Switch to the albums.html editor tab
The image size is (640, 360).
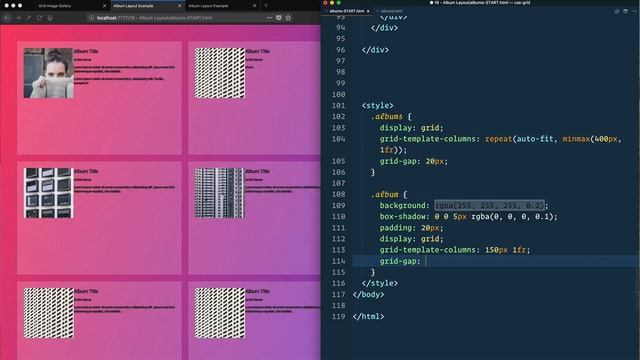pos(391,11)
